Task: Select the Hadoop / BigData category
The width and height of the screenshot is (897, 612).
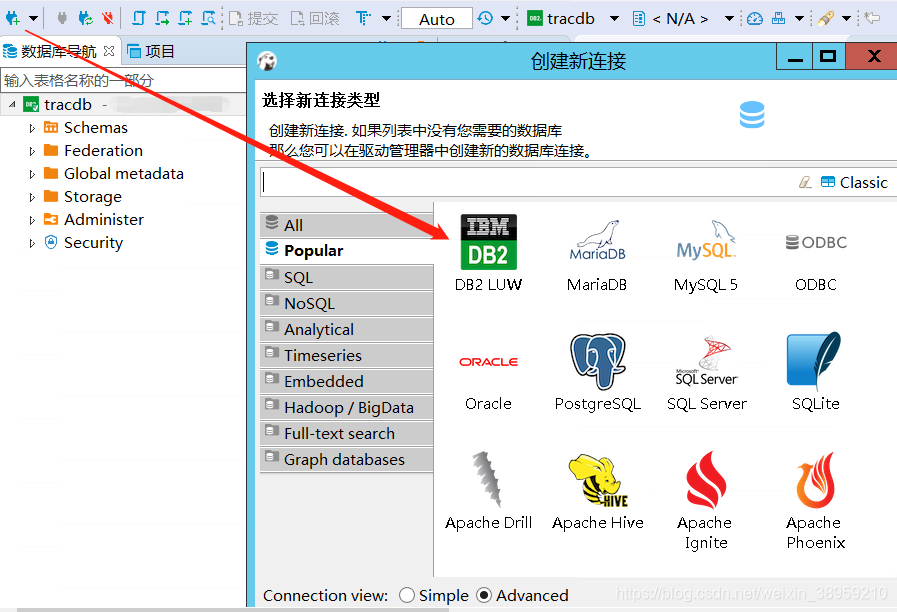Action: 347,407
